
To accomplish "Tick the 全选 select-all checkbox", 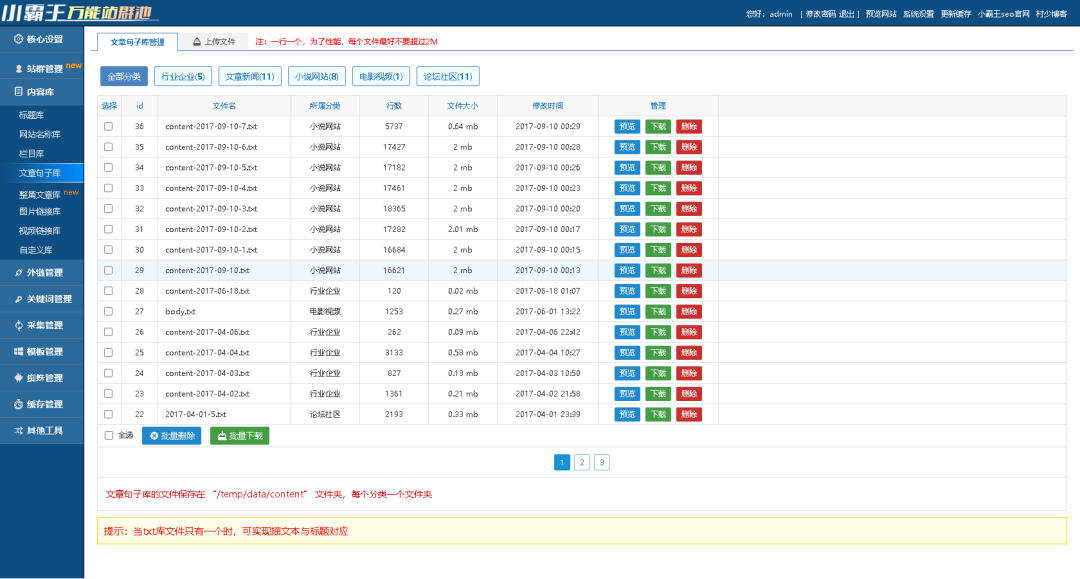I will pyautogui.click(x=110, y=435).
